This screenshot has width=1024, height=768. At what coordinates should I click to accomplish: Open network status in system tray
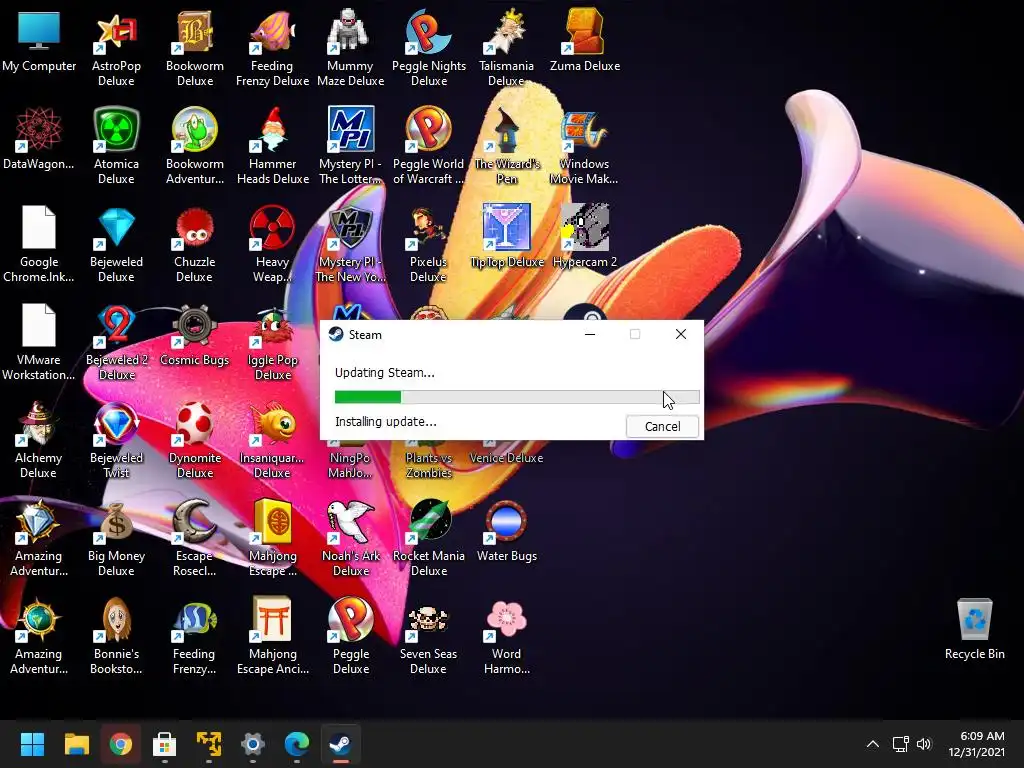901,744
